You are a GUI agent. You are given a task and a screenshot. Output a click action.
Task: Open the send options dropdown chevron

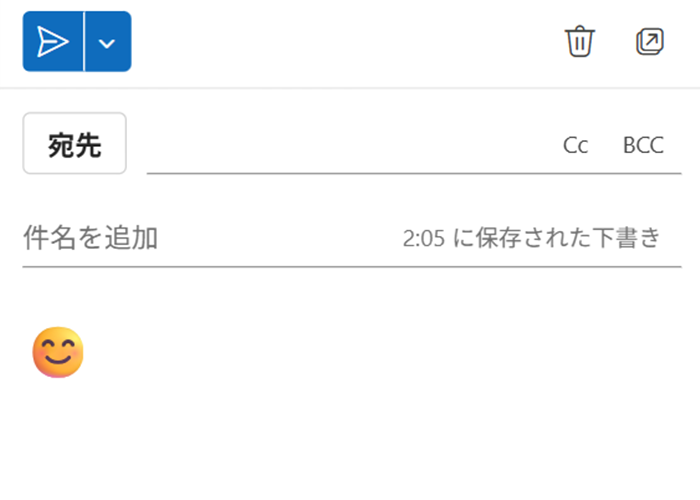point(108,42)
